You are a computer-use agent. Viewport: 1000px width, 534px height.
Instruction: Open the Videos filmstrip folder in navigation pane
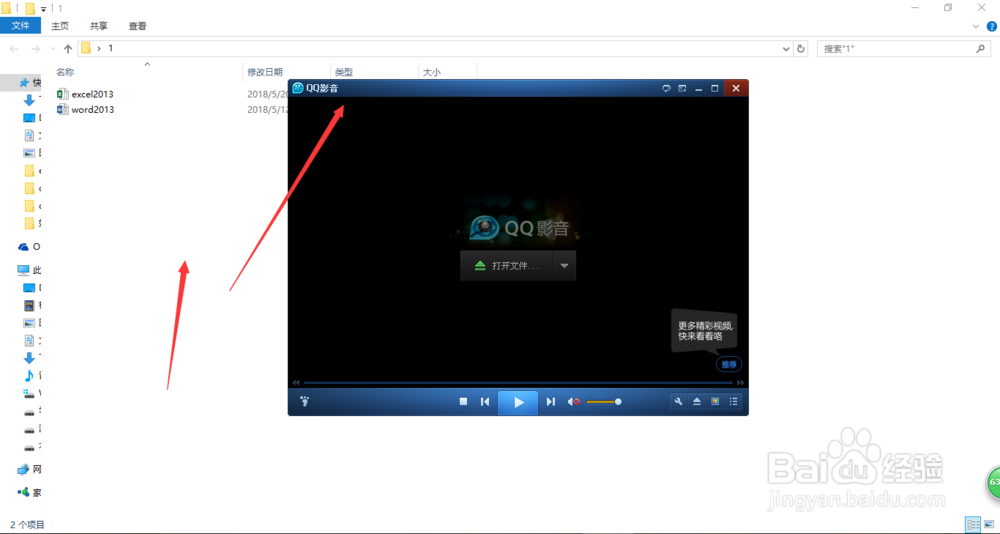pos(29,306)
